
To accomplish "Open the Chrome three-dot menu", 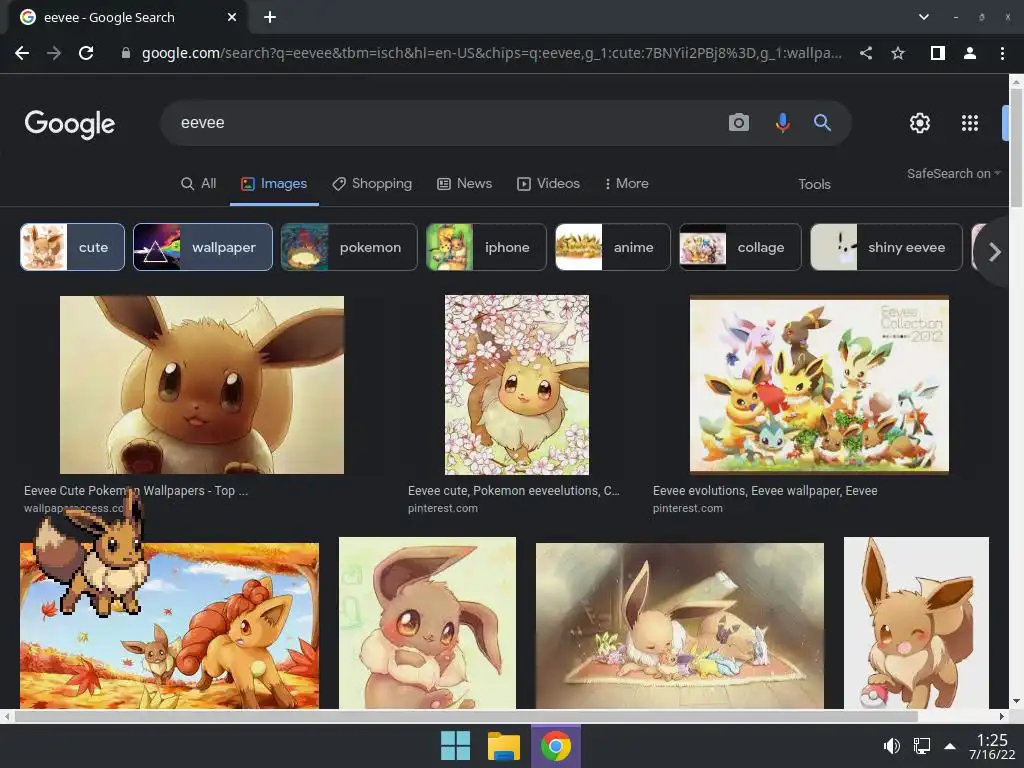I will (x=1002, y=53).
